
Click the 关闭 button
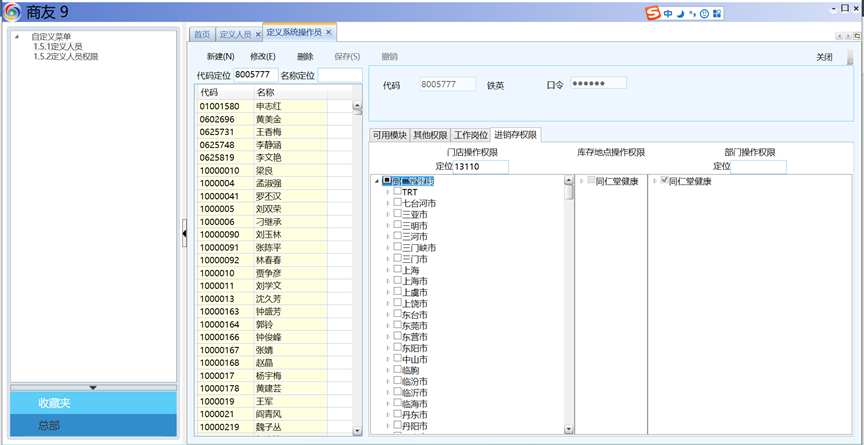point(824,57)
